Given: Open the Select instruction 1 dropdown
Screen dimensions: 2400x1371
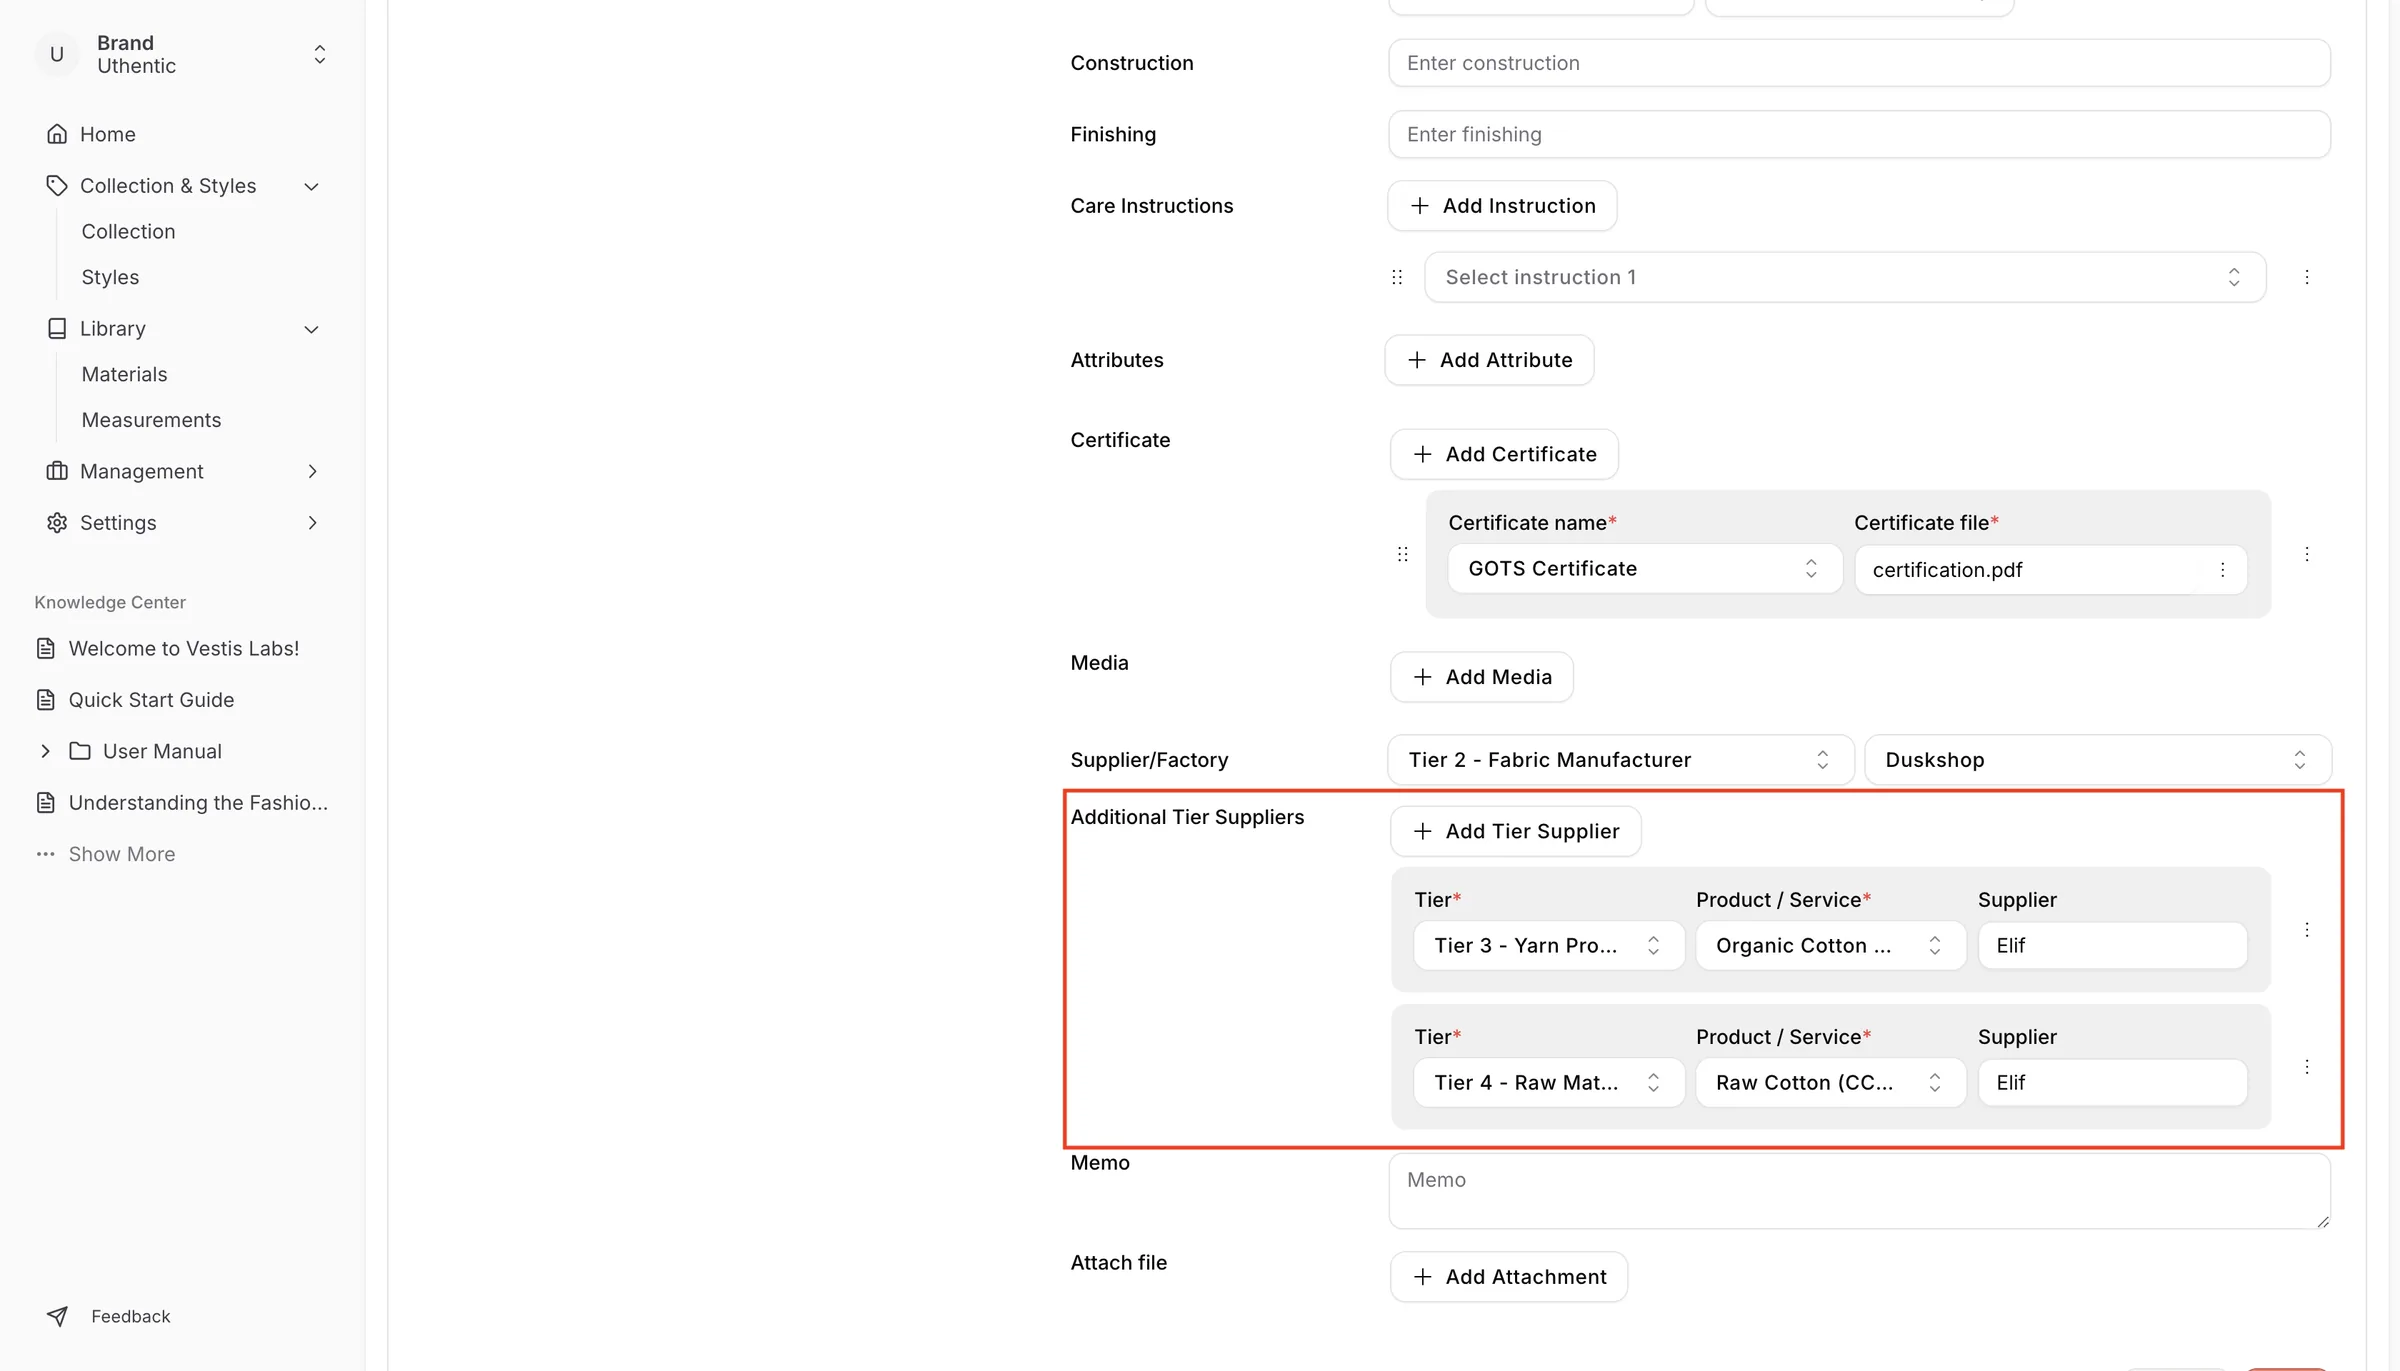Looking at the screenshot, I should pos(1845,277).
